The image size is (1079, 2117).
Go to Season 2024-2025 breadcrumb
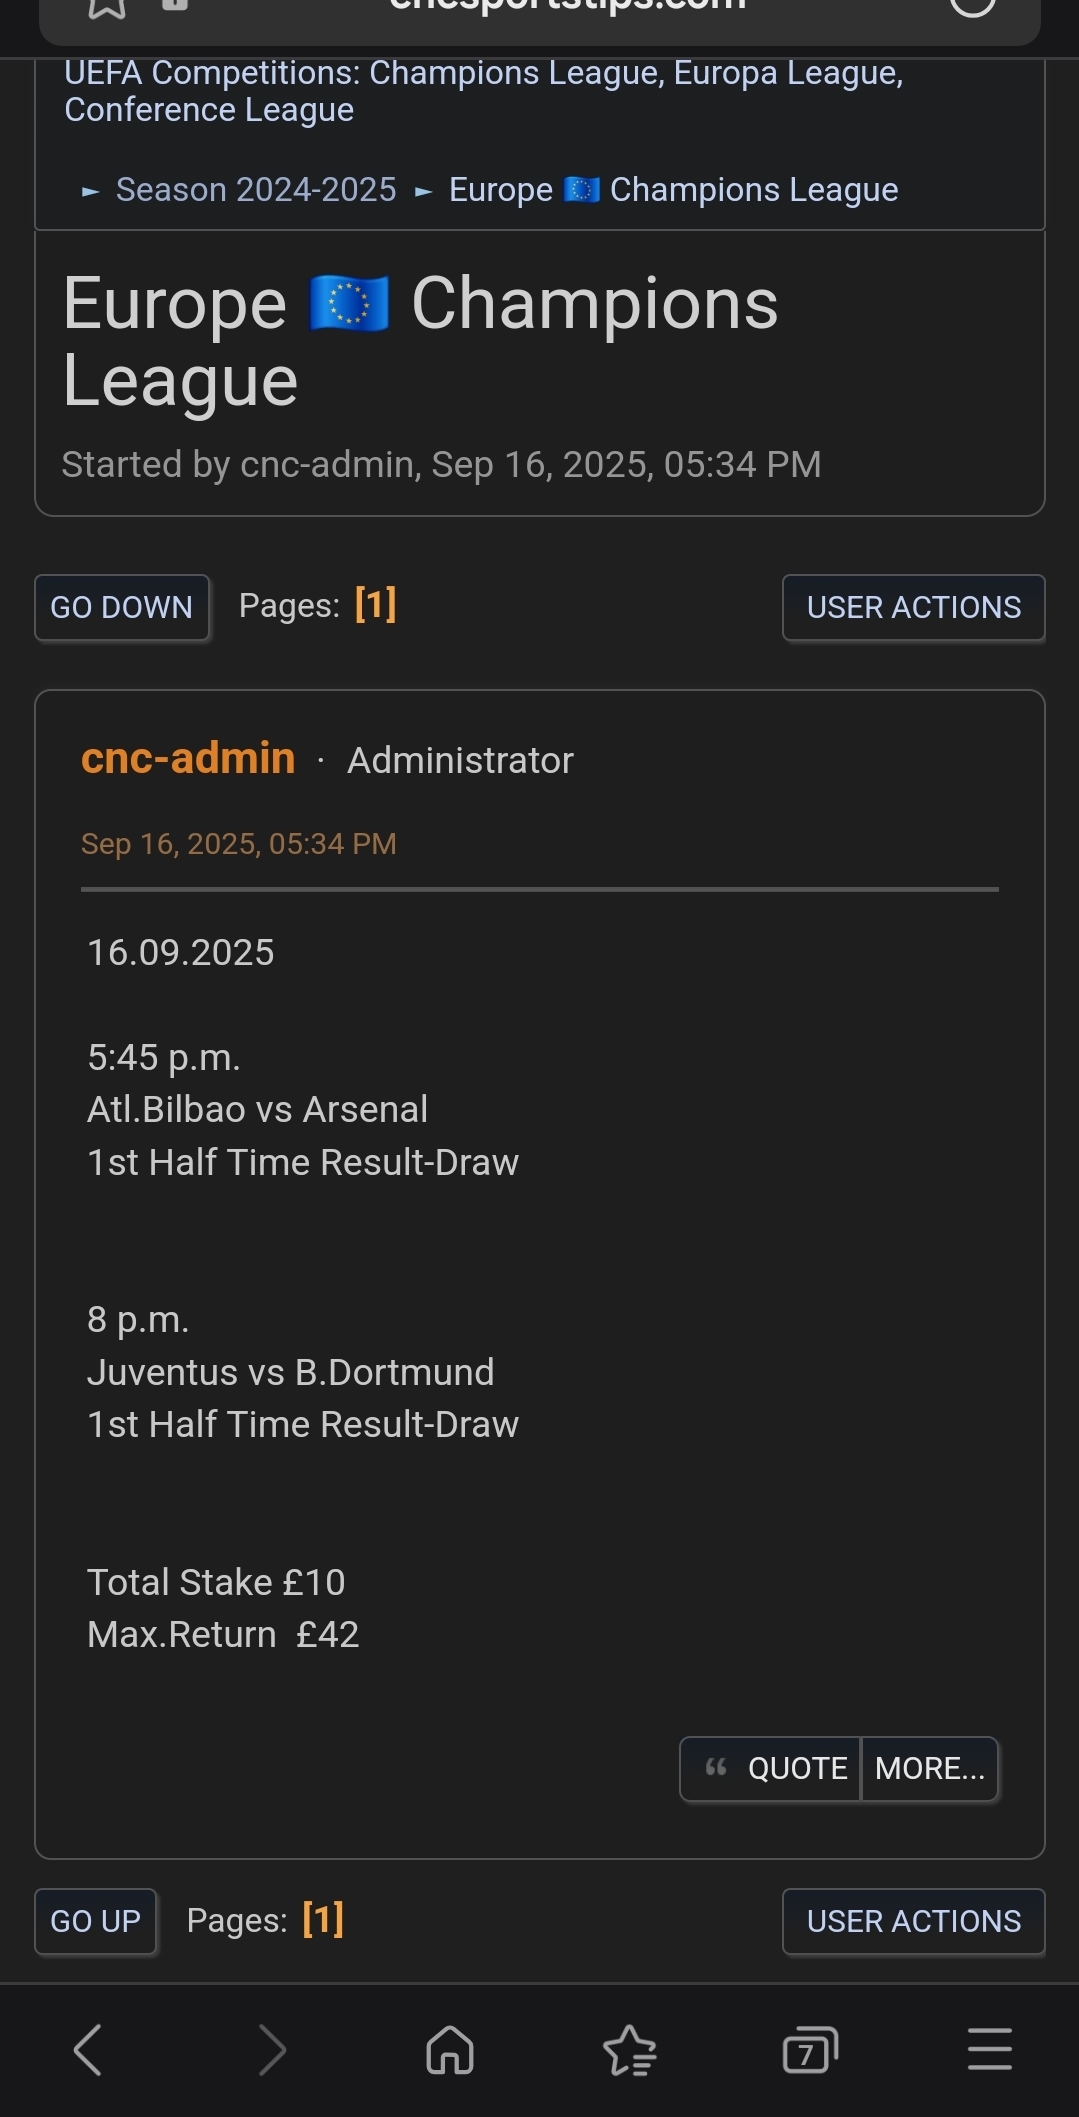[x=256, y=190]
